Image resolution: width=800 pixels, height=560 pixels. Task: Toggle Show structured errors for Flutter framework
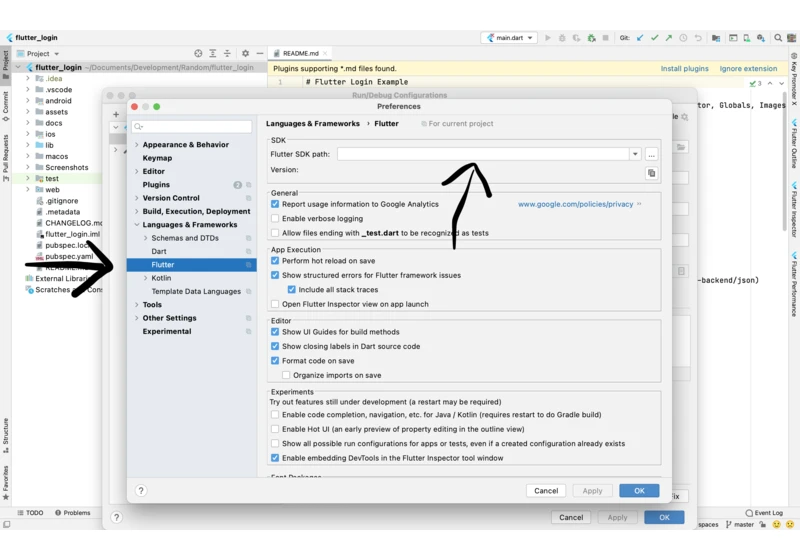coord(275,275)
